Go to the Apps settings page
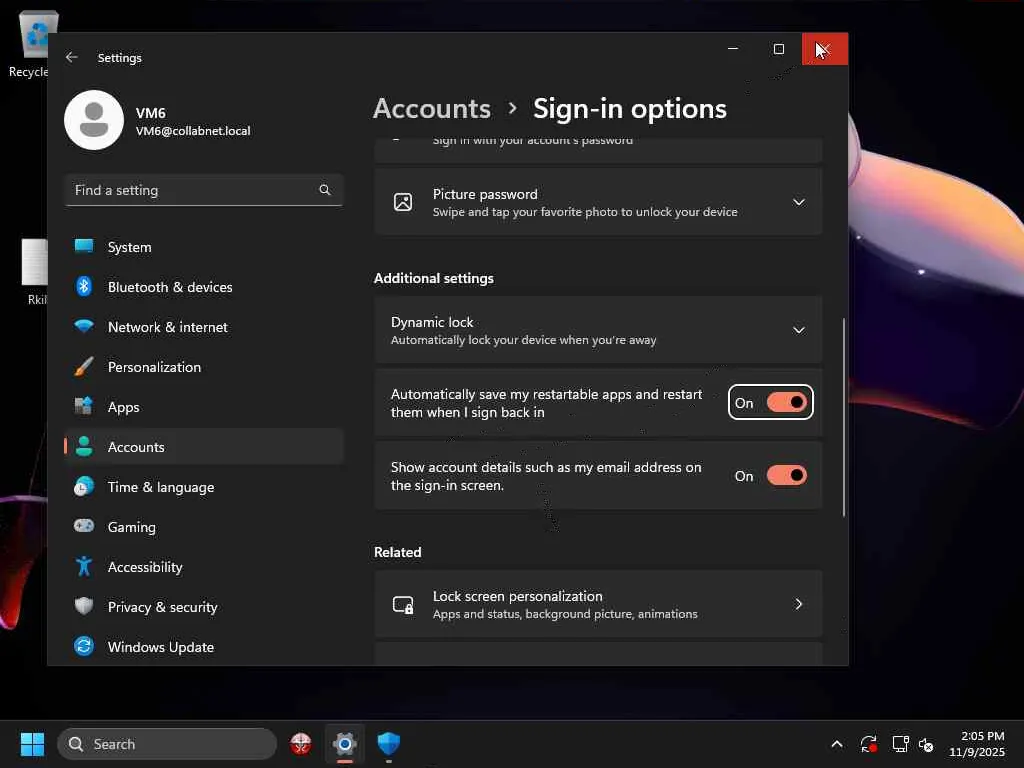This screenshot has height=768, width=1024. pyautogui.click(x=204, y=407)
